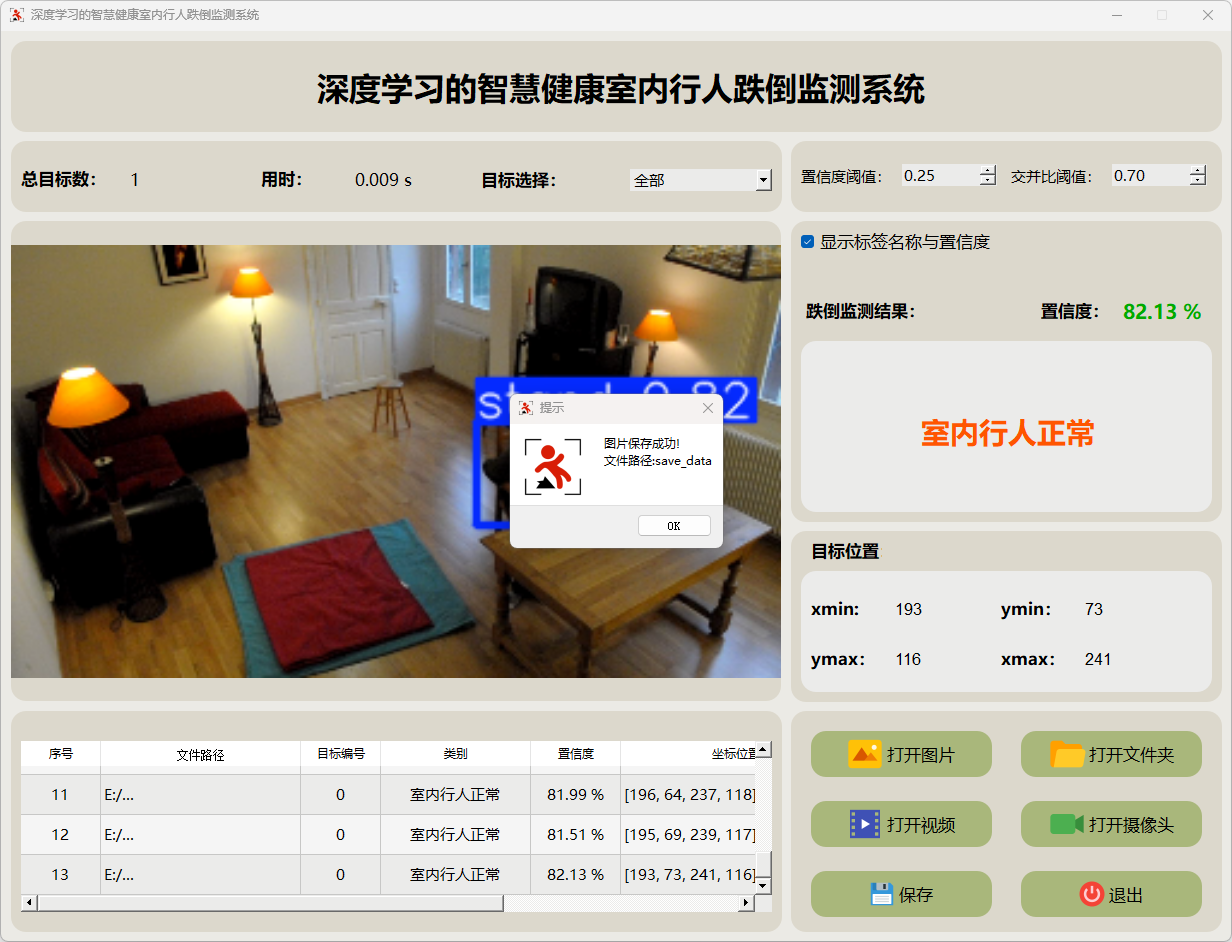Click the folder icon on 打开文件夹 button
Viewport: 1232px width, 942px height.
pos(1067,754)
